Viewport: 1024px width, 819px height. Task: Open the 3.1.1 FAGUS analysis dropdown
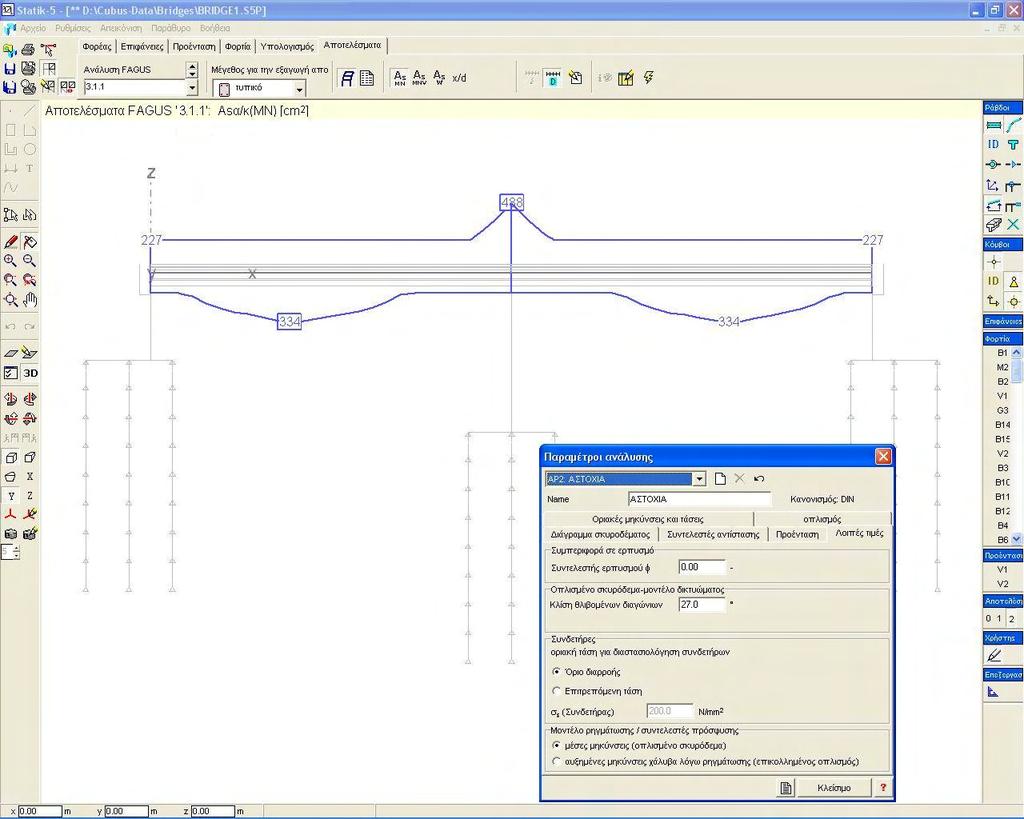[x=192, y=87]
